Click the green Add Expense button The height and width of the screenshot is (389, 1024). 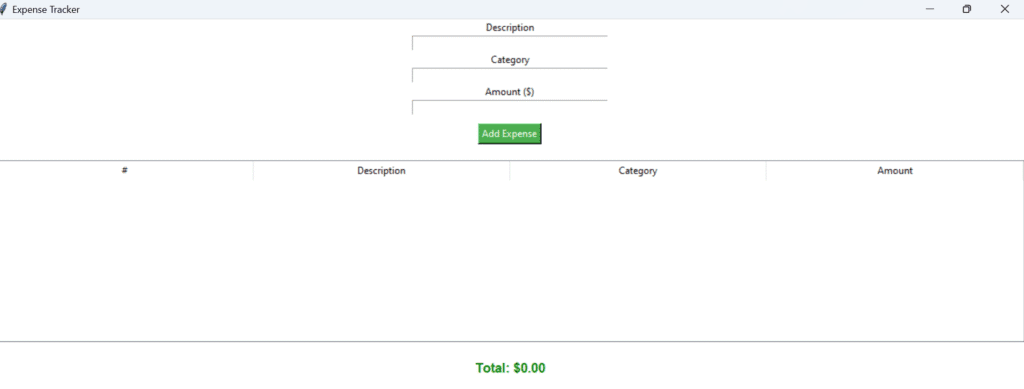tap(509, 134)
